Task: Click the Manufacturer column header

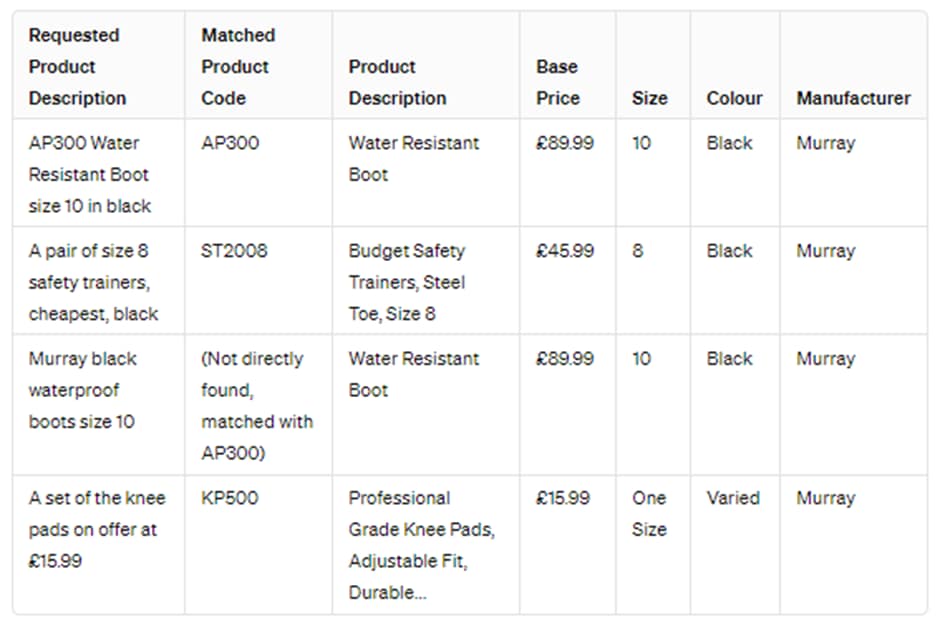Action: [853, 98]
